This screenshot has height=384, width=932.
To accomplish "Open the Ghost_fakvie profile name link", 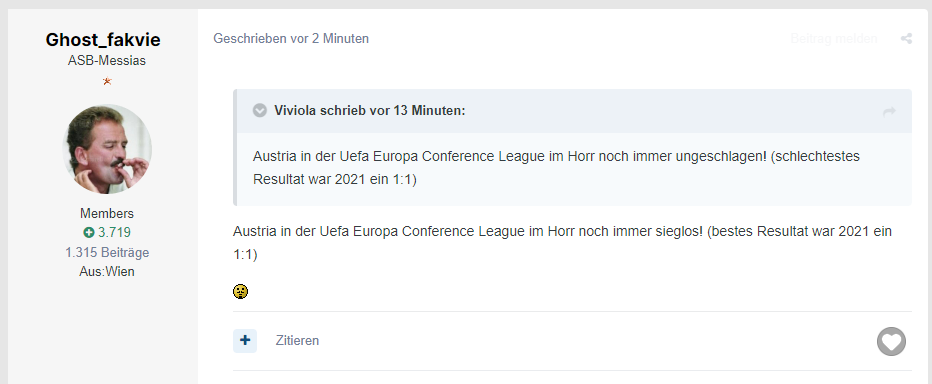I will pyautogui.click(x=103, y=40).
